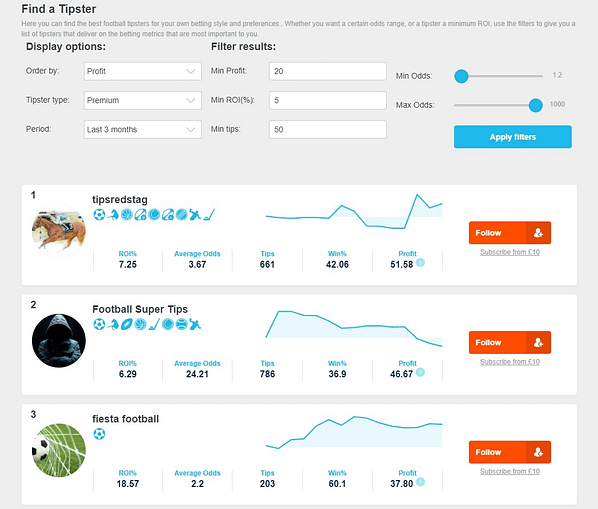Follow tipster fiesta football

(510, 452)
